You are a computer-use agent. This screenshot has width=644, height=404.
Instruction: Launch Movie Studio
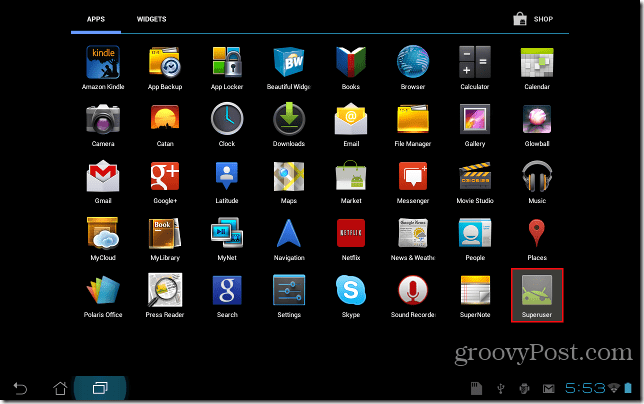click(x=475, y=182)
